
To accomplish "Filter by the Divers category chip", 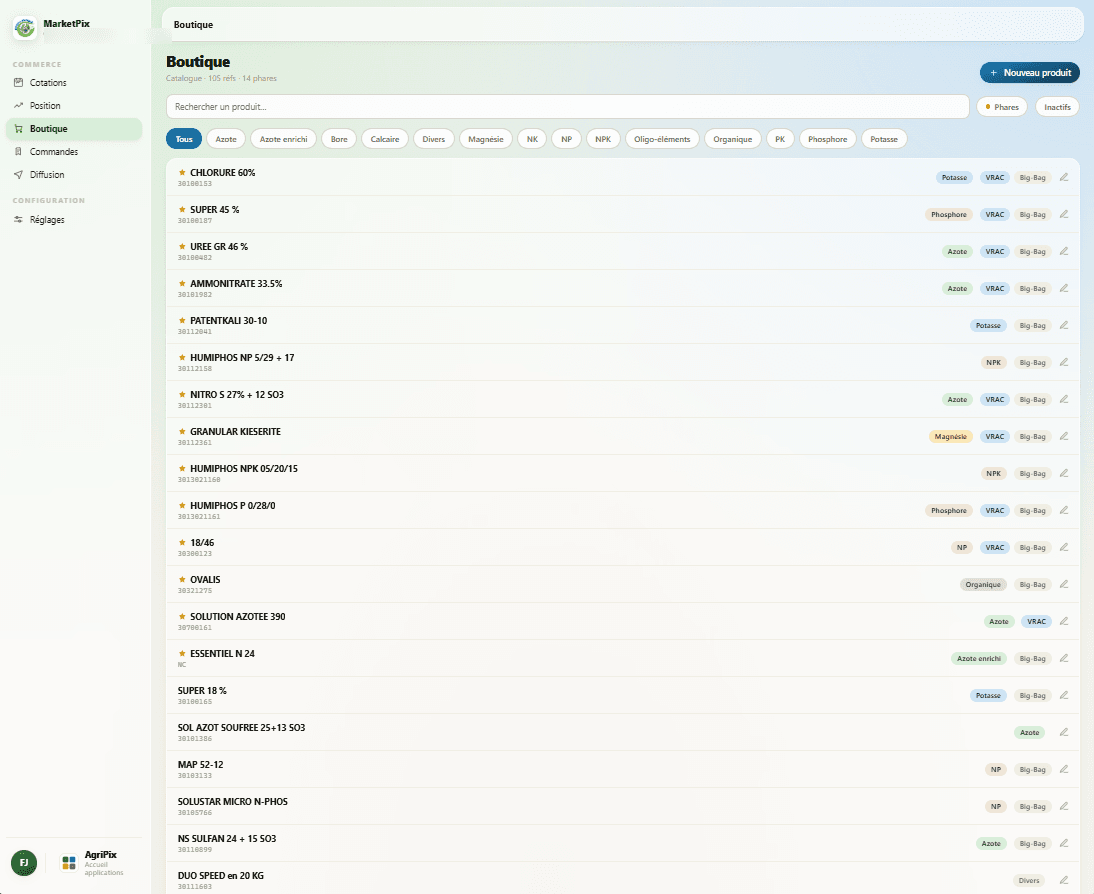I will click(x=433, y=139).
